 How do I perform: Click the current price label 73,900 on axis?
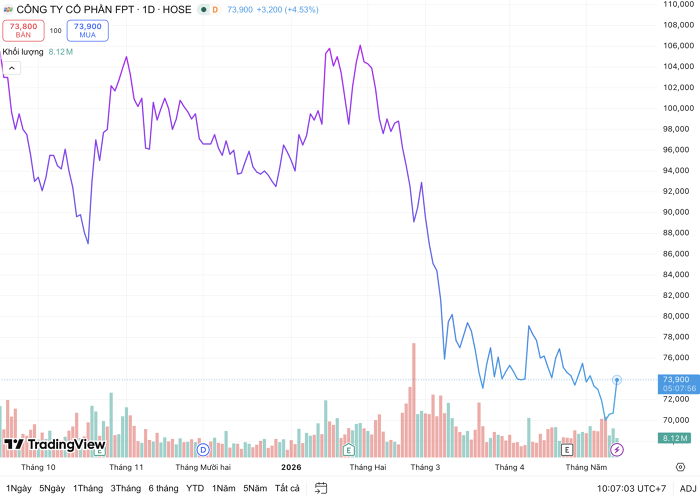click(679, 384)
